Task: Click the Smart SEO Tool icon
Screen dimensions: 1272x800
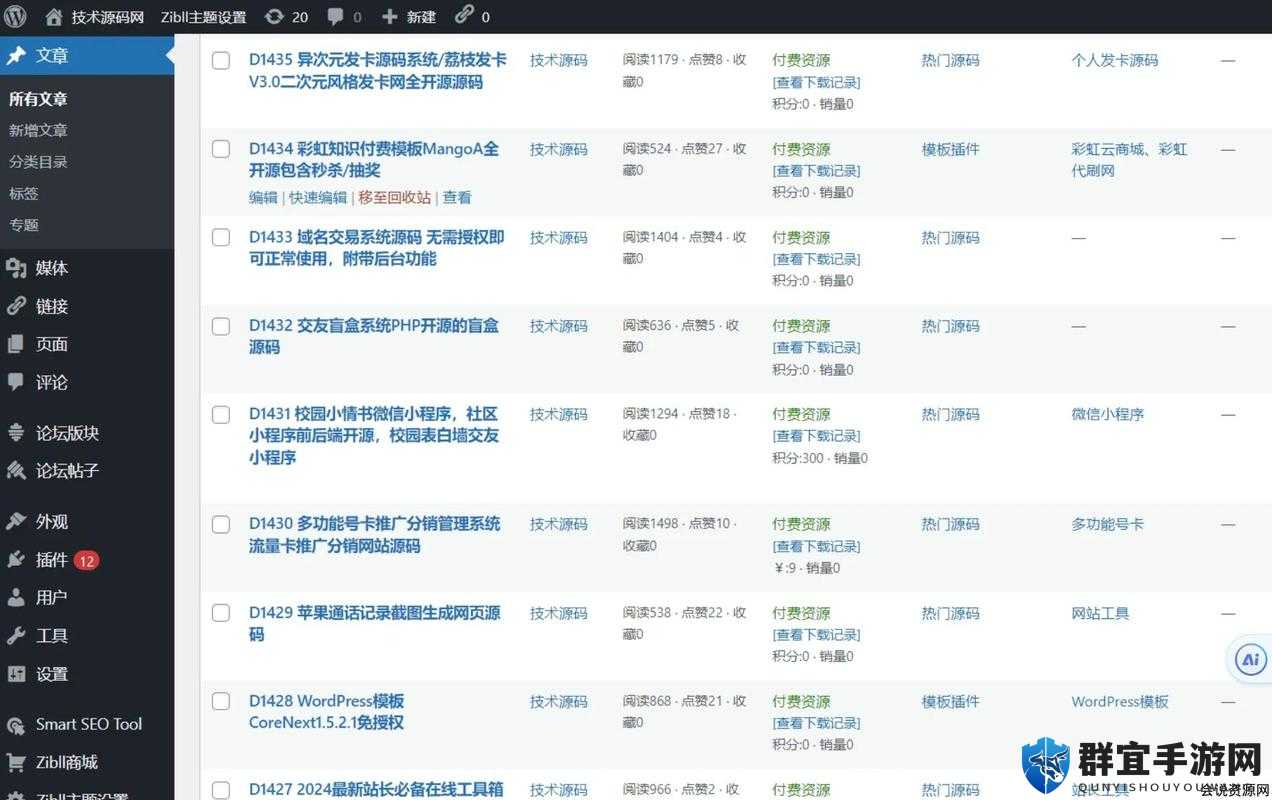Action: click(x=16, y=724)
